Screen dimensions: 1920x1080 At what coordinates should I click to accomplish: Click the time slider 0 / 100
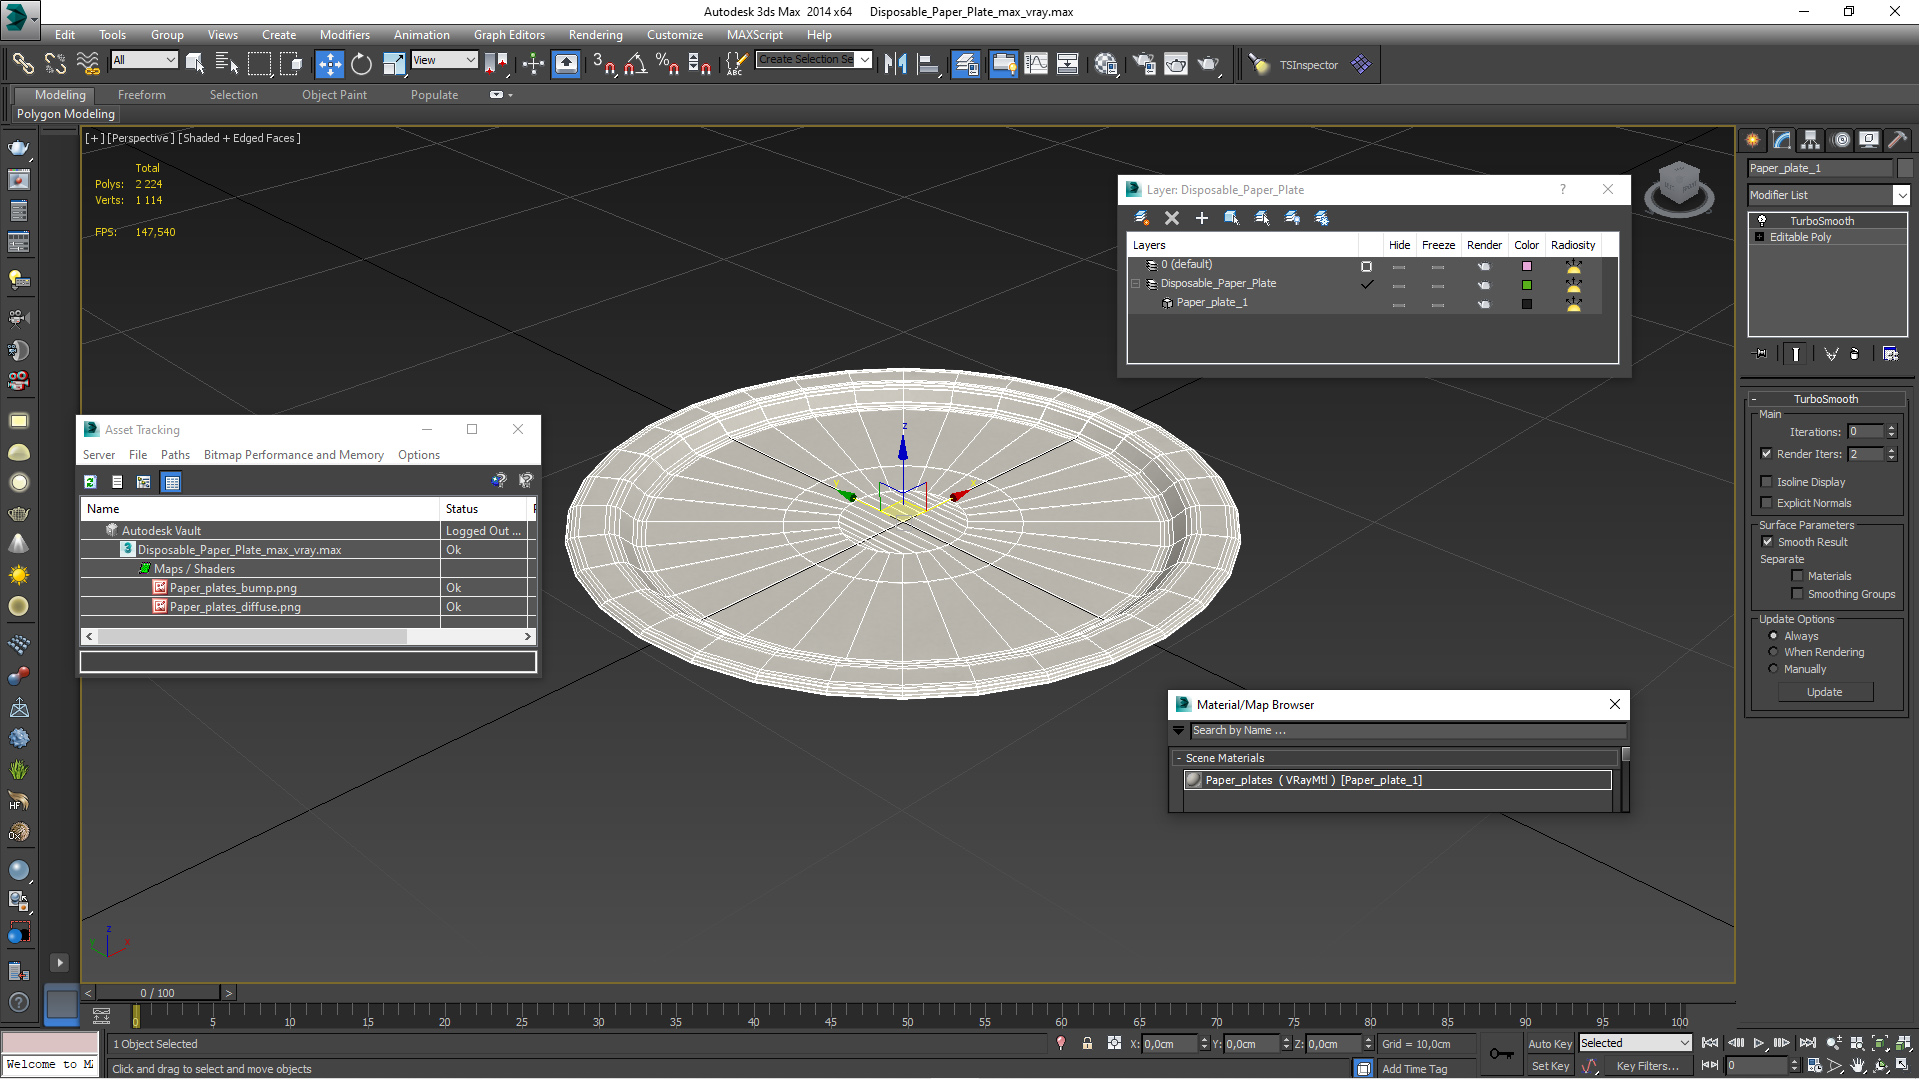point(158,993)
